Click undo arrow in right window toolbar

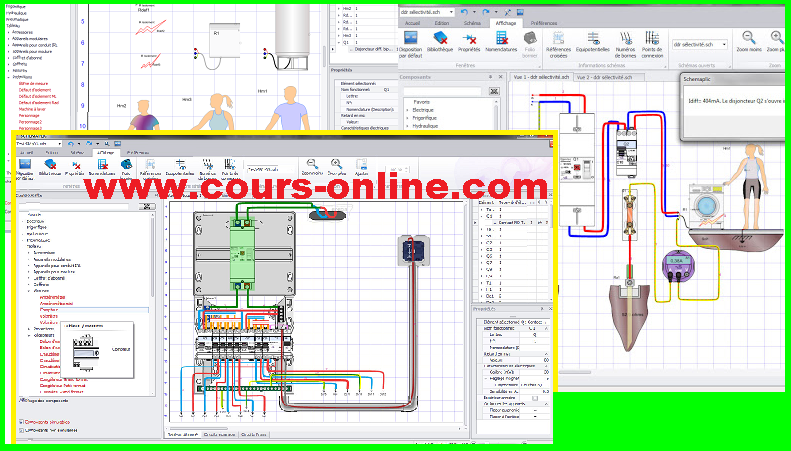pos(464,12)
